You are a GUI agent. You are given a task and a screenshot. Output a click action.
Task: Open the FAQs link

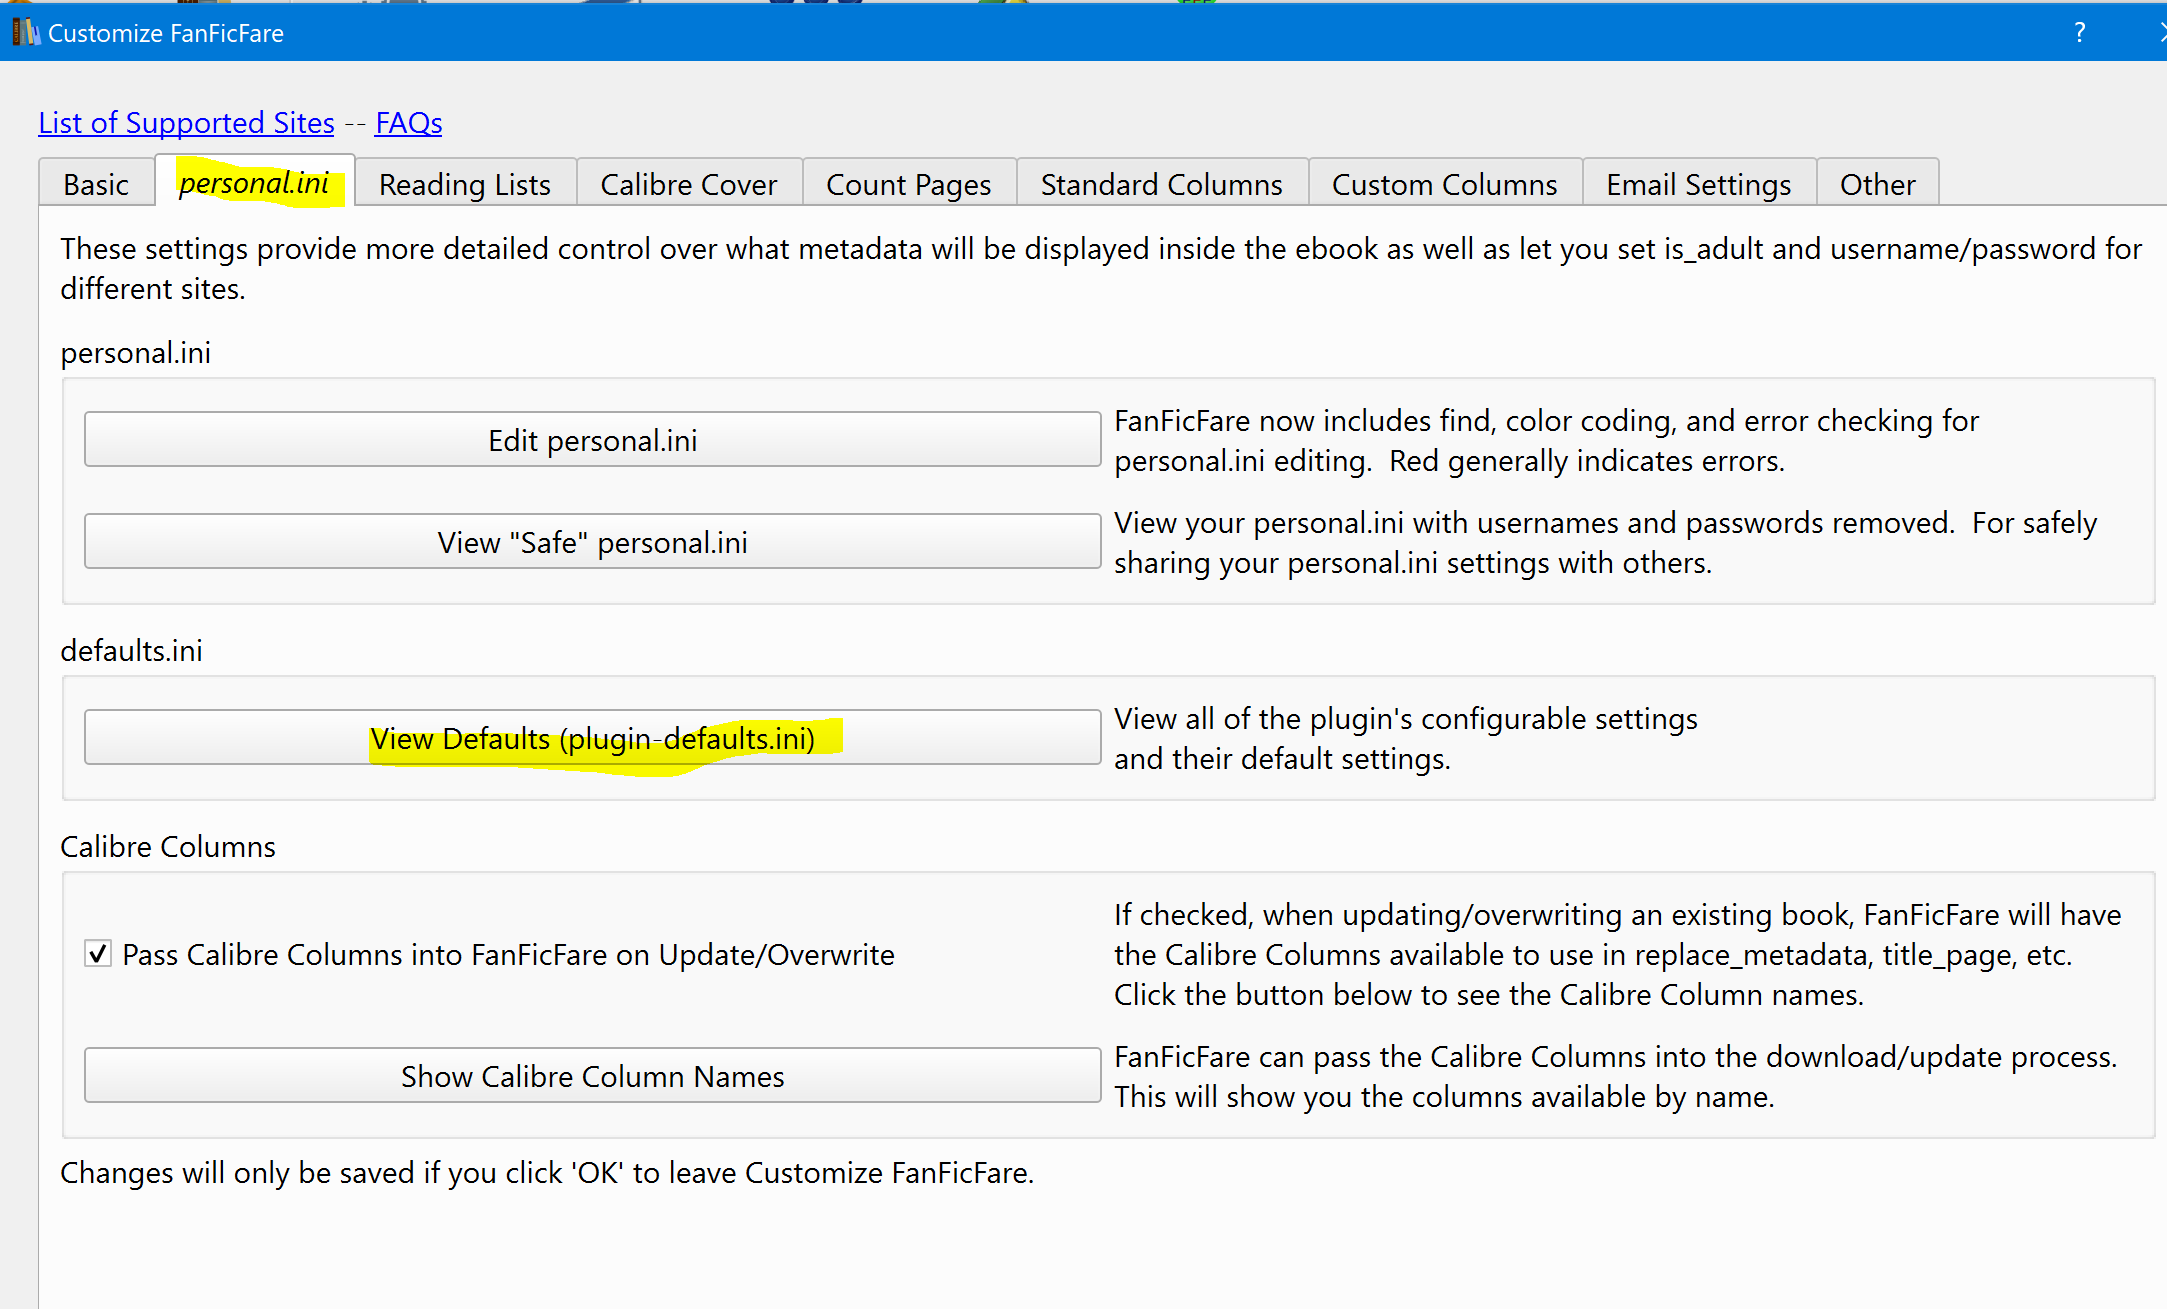(x=408, y=122)
